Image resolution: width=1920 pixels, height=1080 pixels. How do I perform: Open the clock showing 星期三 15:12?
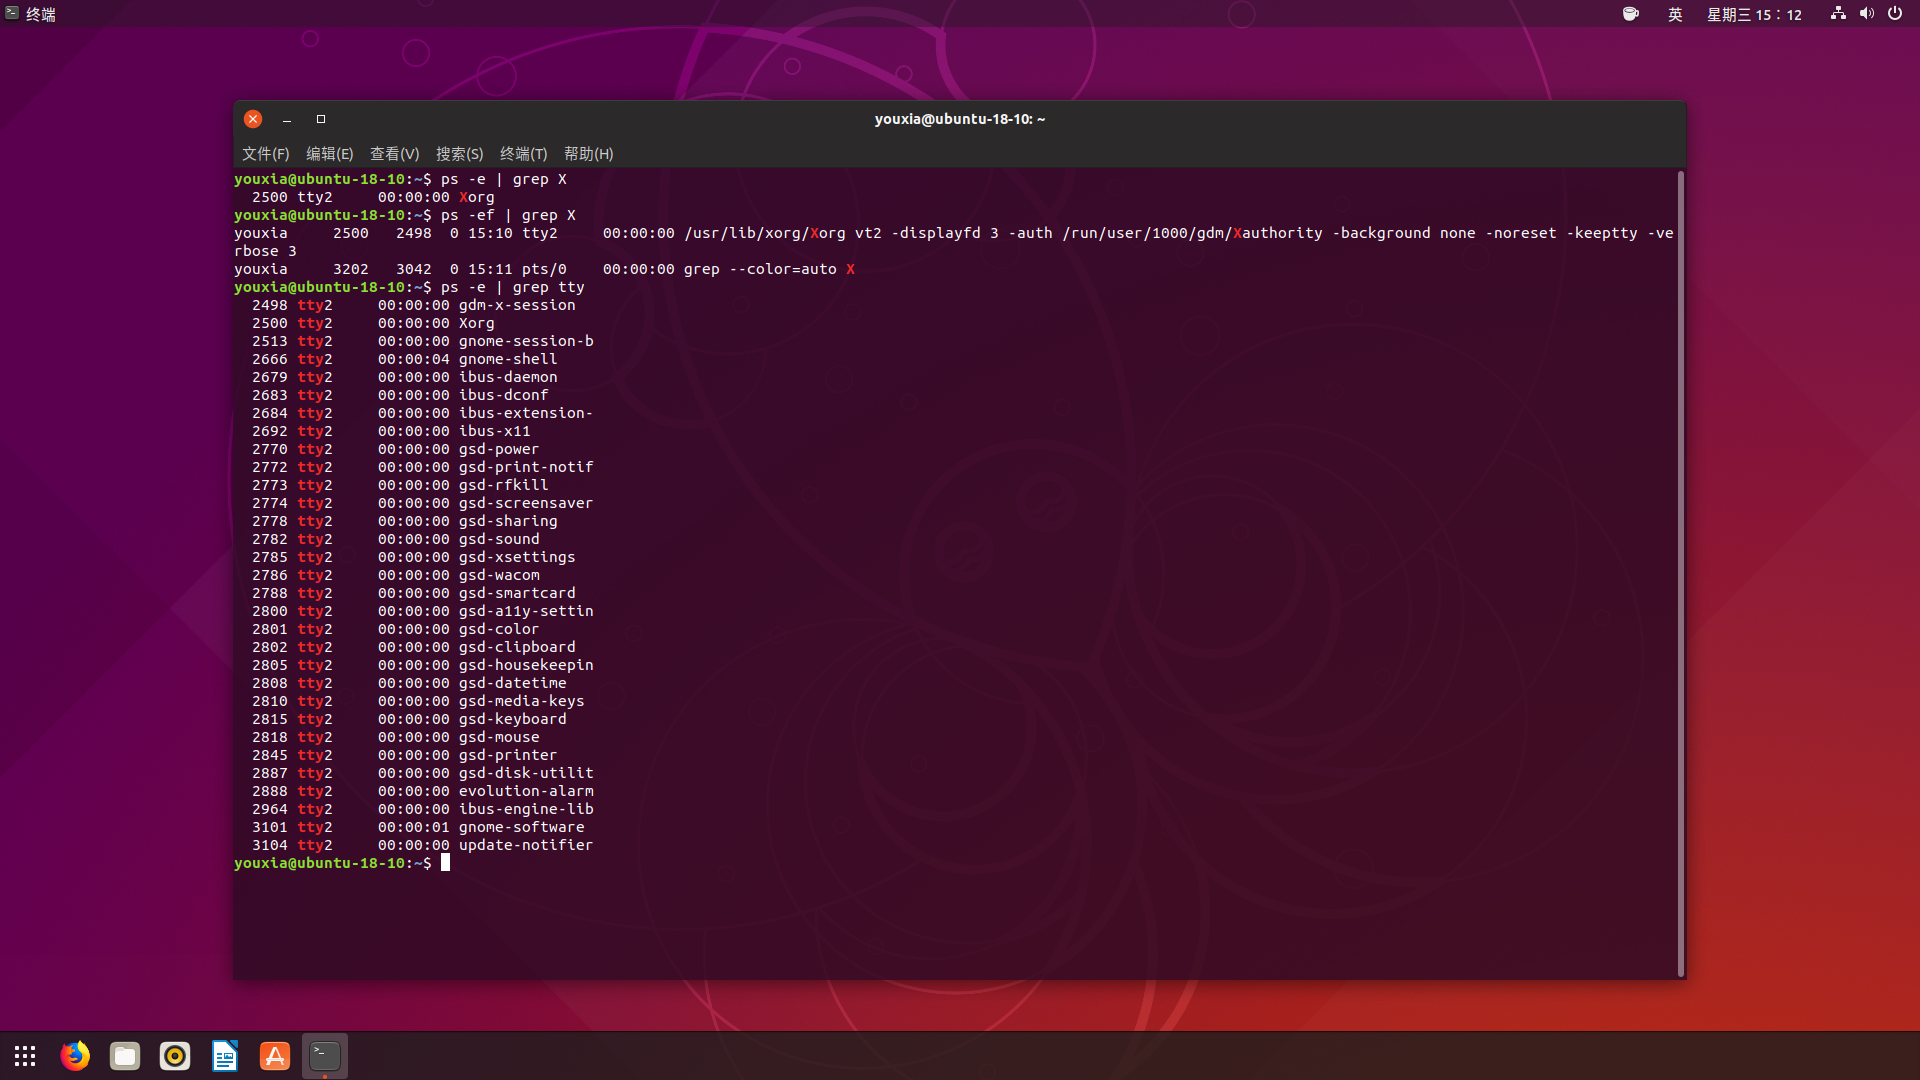[1754, 14]
